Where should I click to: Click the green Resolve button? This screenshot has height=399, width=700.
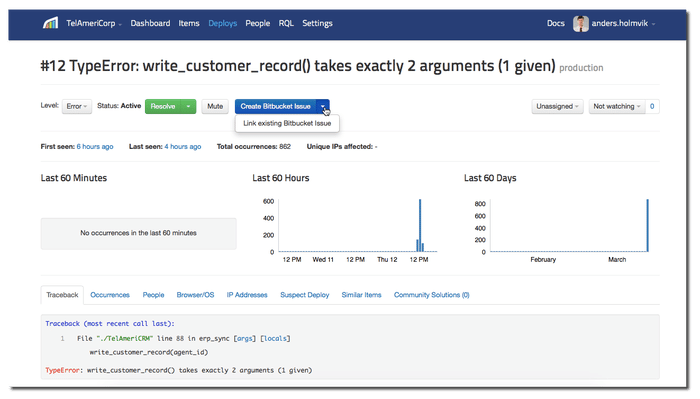[163, 106]
